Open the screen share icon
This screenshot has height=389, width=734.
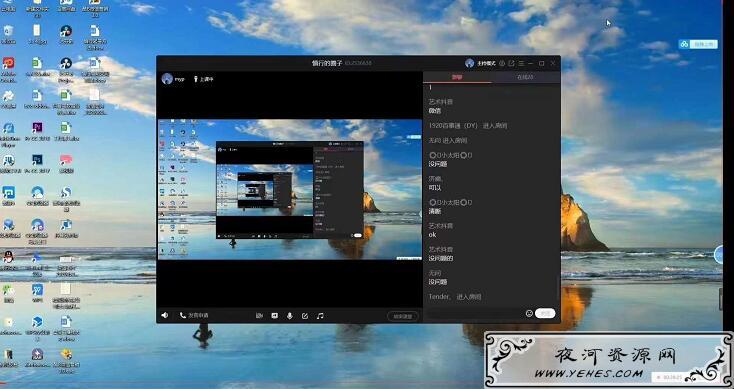(275, 316)
